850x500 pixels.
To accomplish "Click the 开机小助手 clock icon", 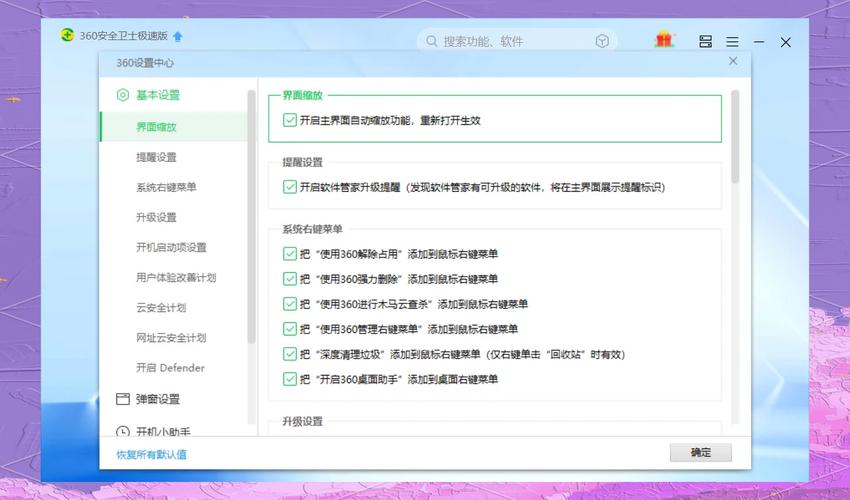I will [x=123, y=431].
